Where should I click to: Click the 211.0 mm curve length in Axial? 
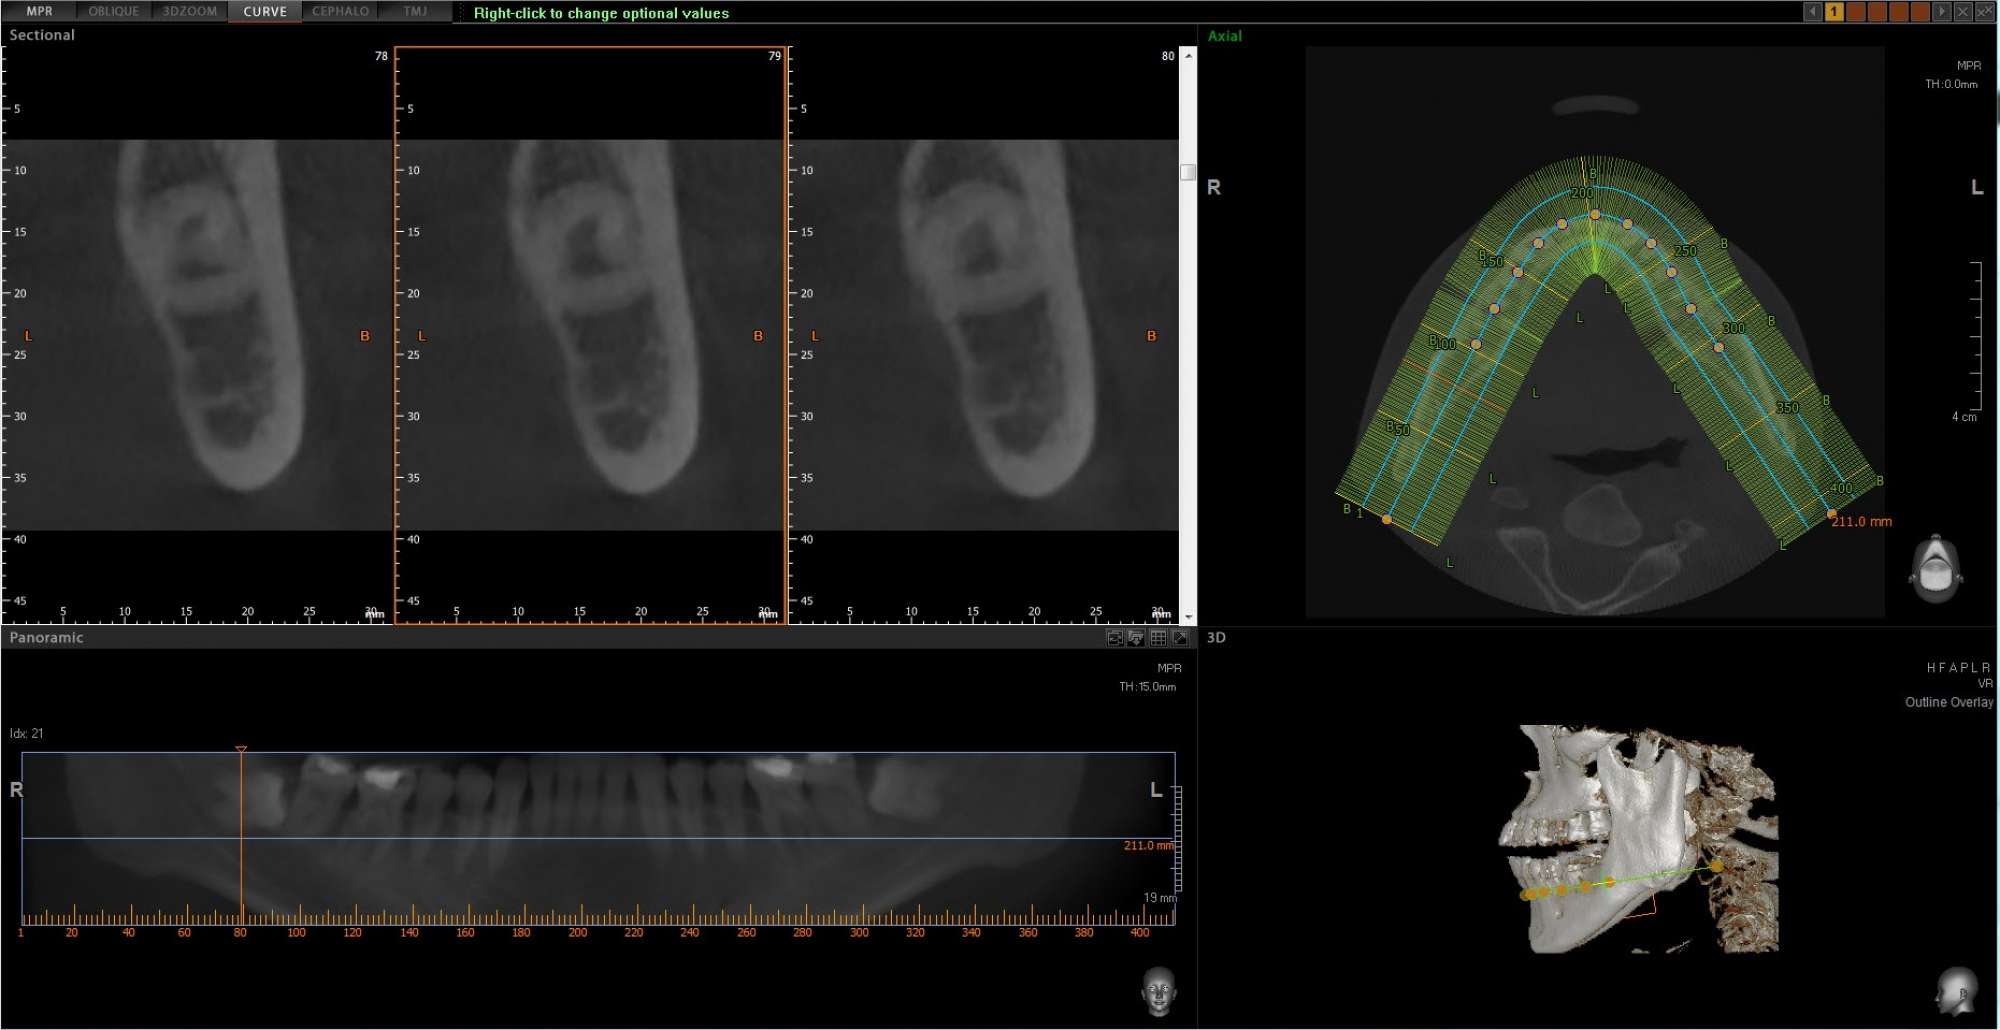(x=1862, y=522)
